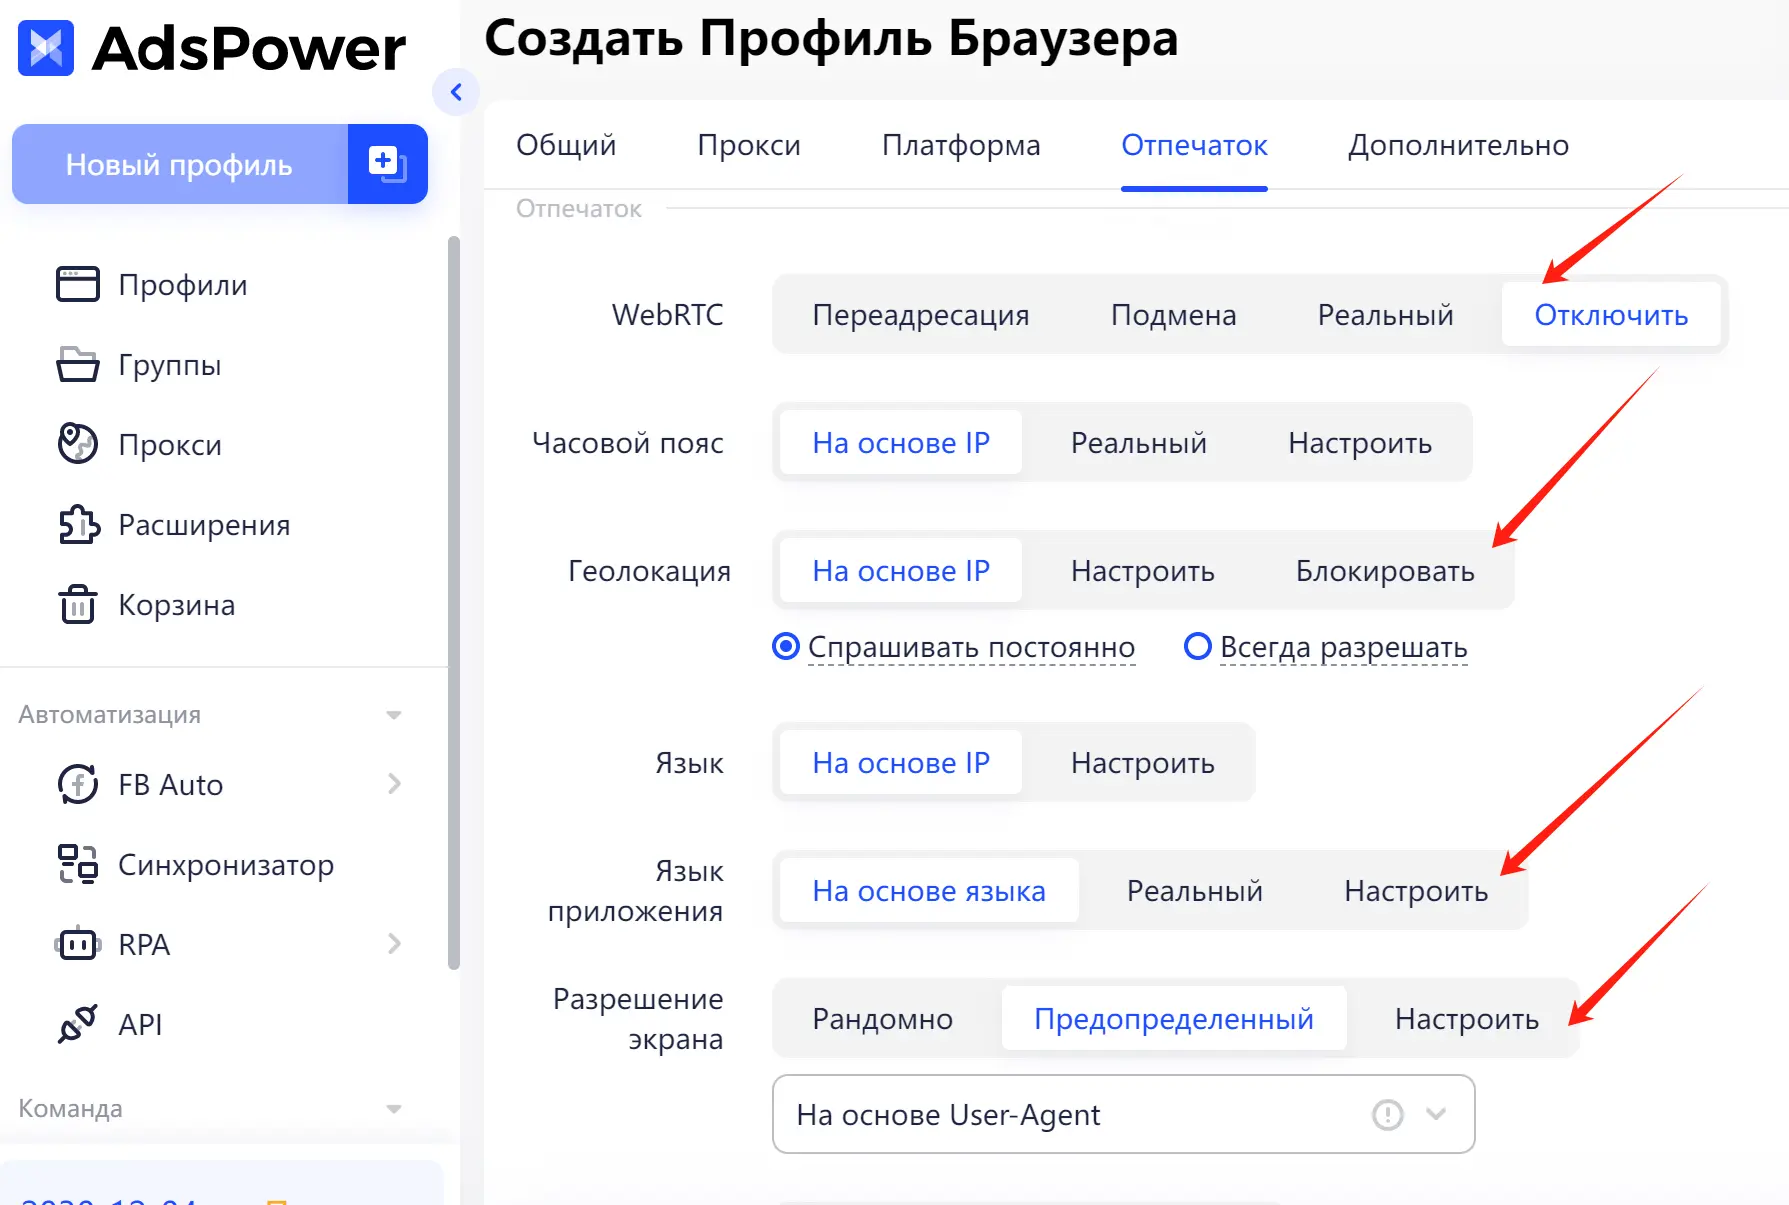Set Язык приложения to Реальный

point(1194,891)
